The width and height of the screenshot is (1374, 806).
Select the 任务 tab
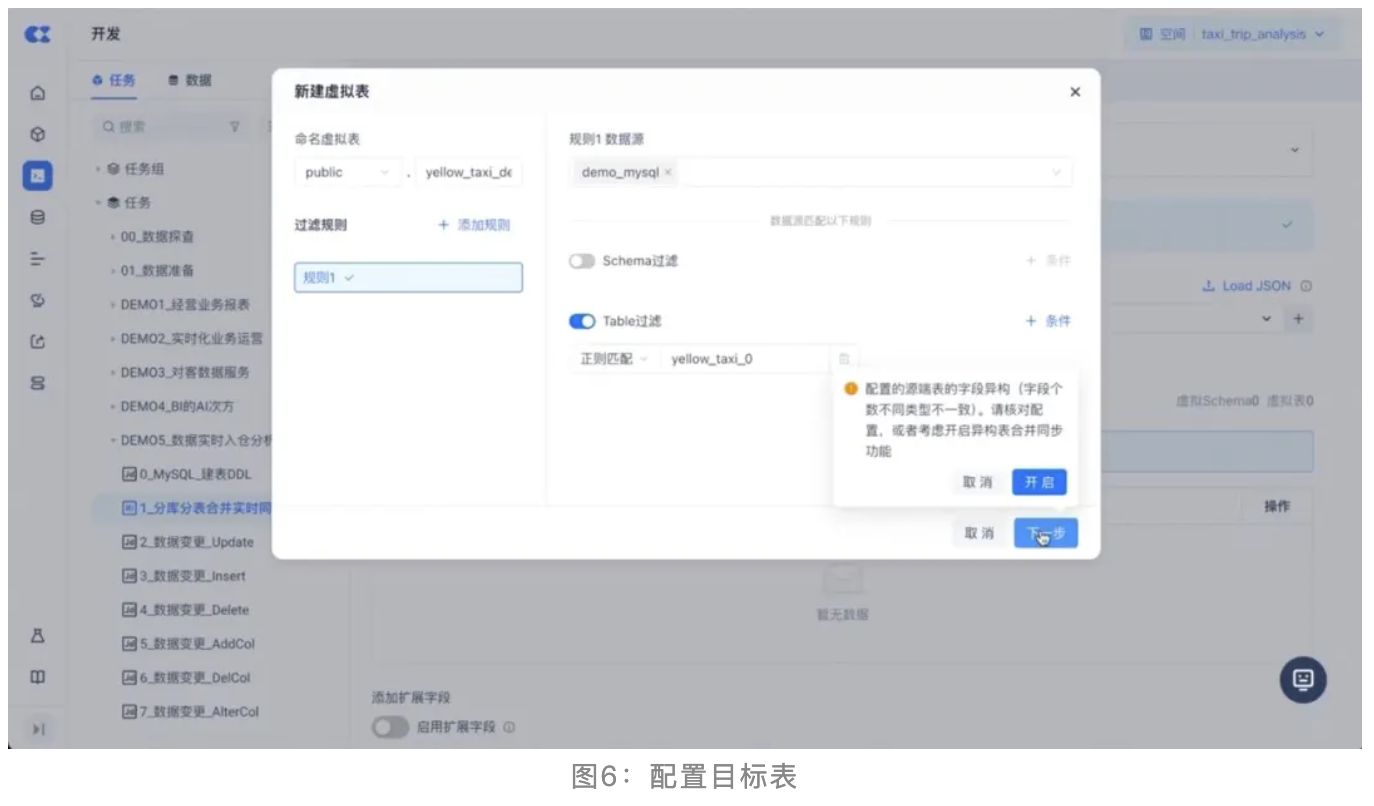pyautogui.click(x=114, y=80)
